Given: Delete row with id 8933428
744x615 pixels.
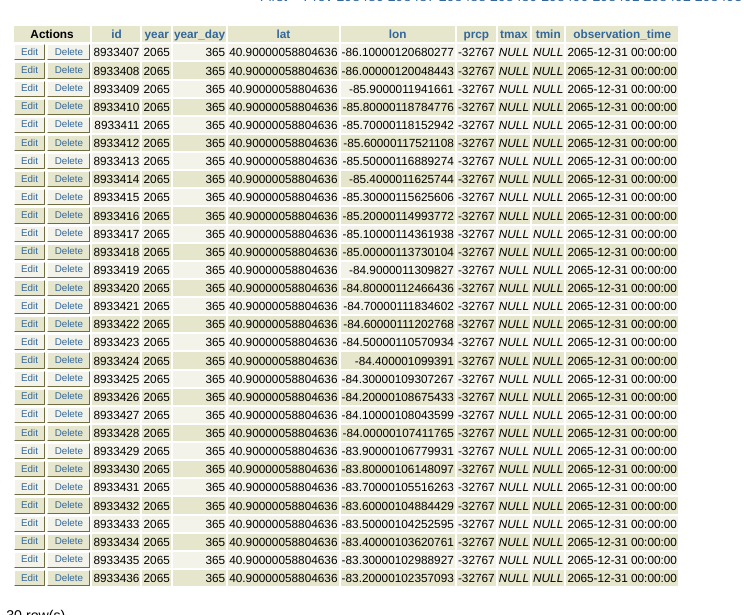Looking at the screenshot, I should coord(69,433).
